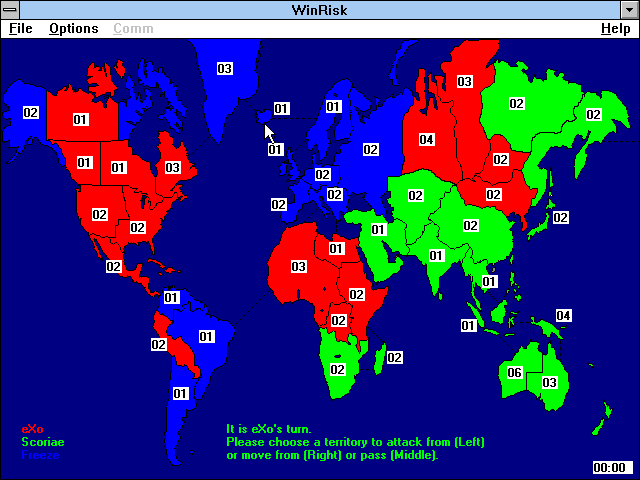Click the 02 label on Central America
This screenshot has height=480, width=640.
(x=113, y=267)
